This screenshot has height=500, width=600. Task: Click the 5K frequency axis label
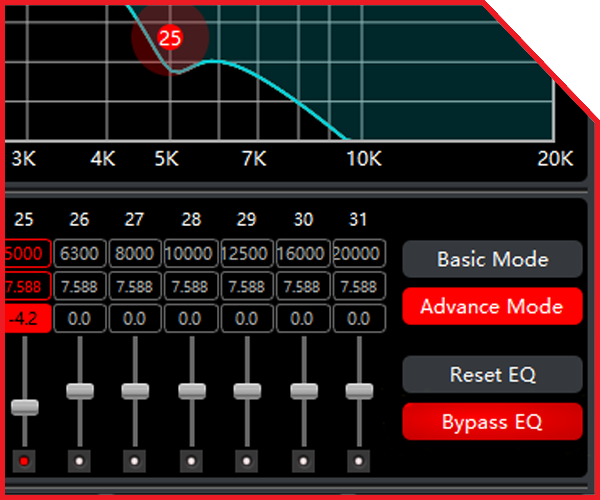[x=166, y=158]
